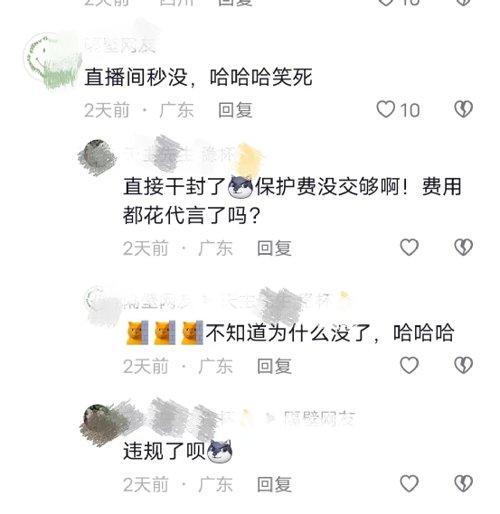The width and height of the screenshot is (500, 514).
Task: Tap the 隔壁网友 mention in last reply
Action: pyautogui.click(x=320, y=419)
